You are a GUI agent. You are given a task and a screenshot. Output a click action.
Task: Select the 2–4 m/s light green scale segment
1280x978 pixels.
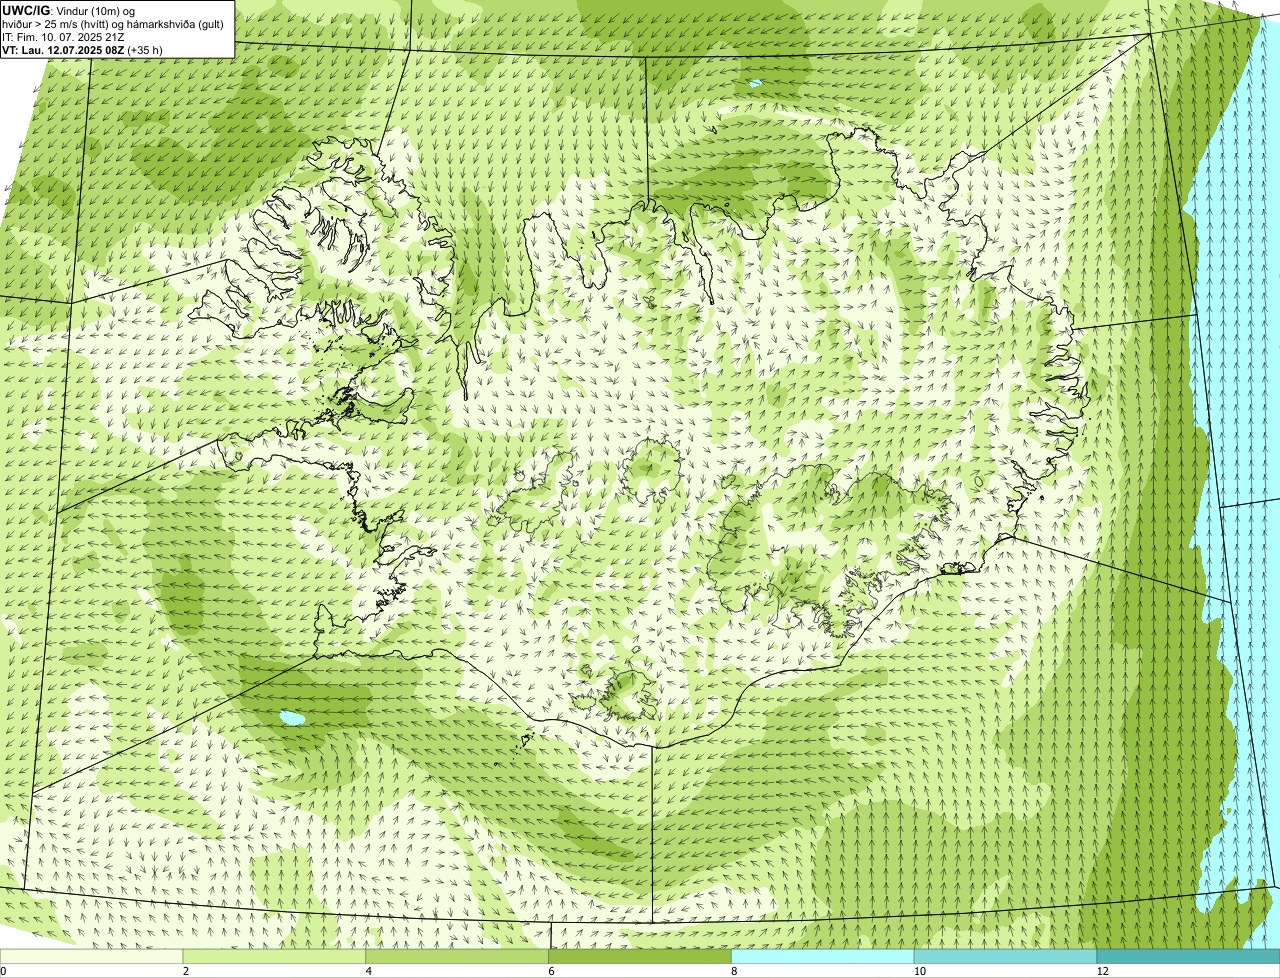[x=275, y=956]
